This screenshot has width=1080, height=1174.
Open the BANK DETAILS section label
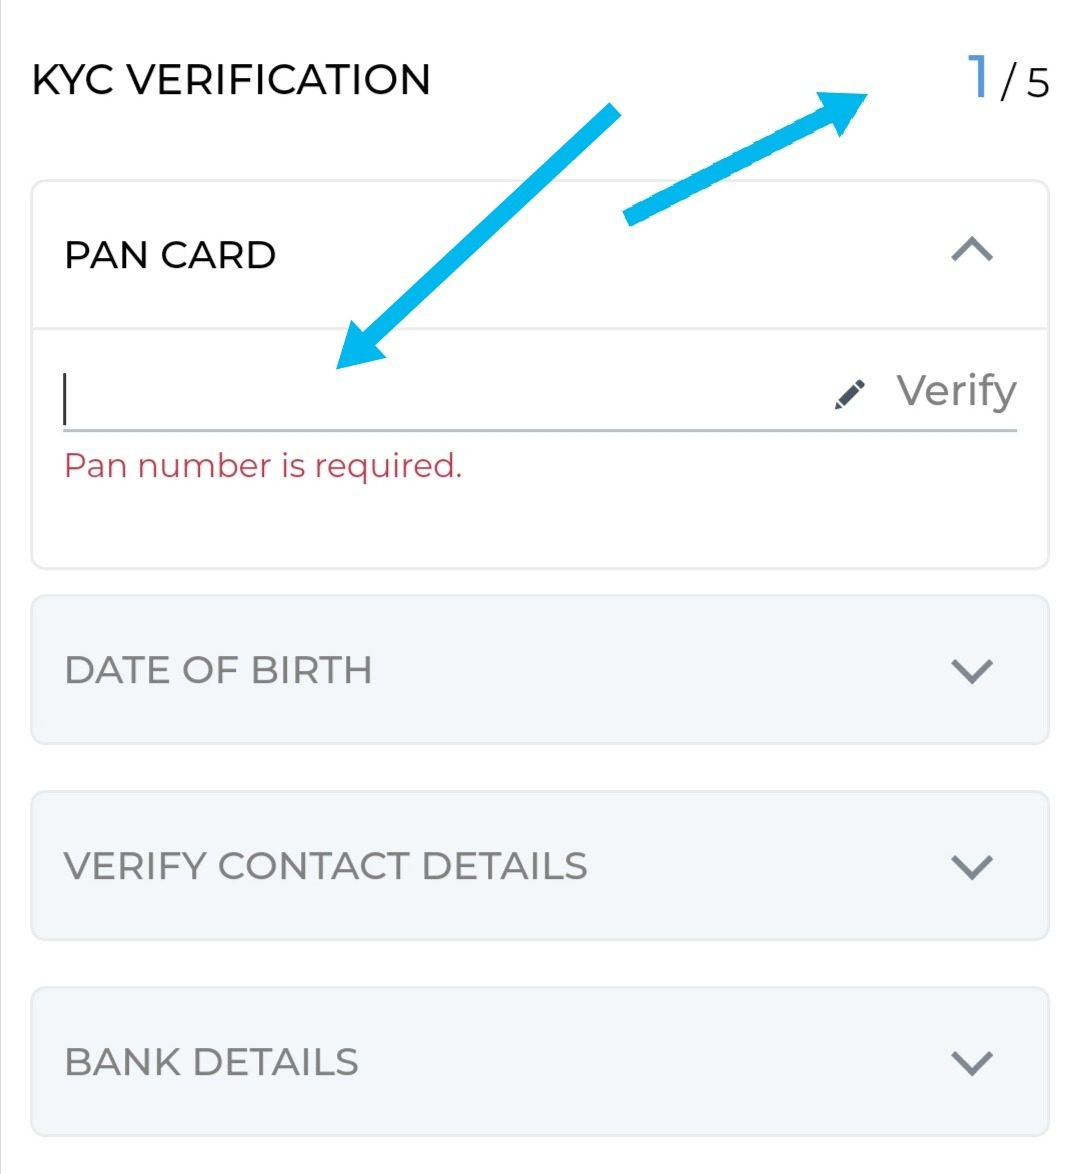point(211,1062)
